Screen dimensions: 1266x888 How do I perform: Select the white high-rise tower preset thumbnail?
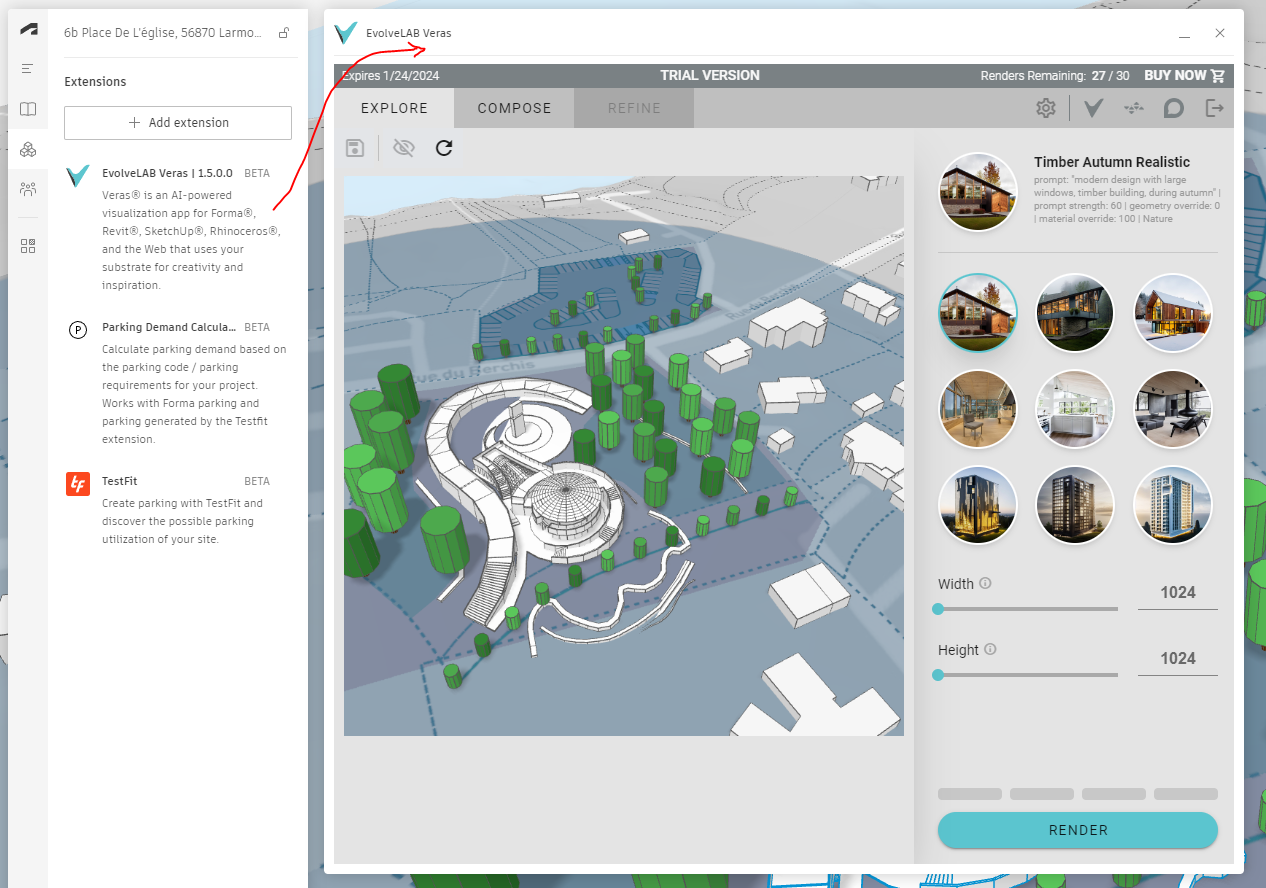[1173, 505]
